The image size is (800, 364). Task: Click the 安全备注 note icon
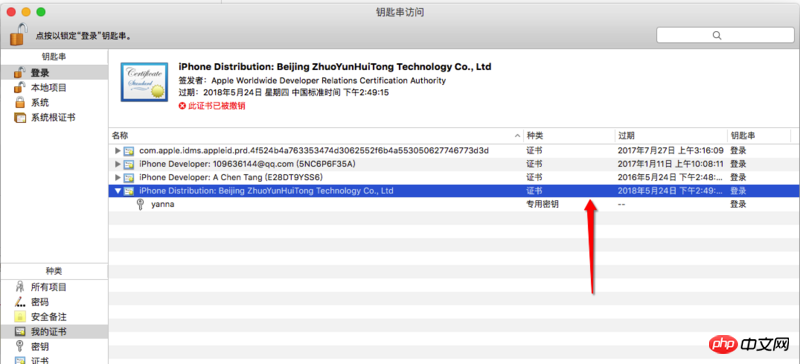coord(20,317)
